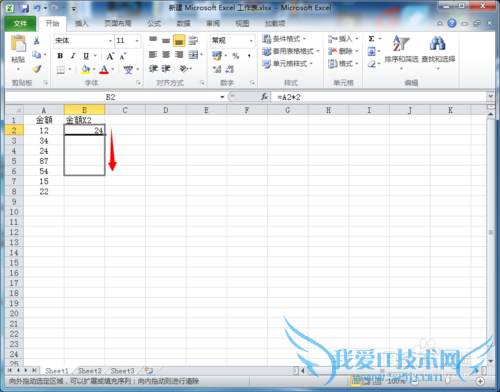This screenshot has height=392, width=500.
Task: Click the formula bar containing =A2*2
Action: click(379, 97)
